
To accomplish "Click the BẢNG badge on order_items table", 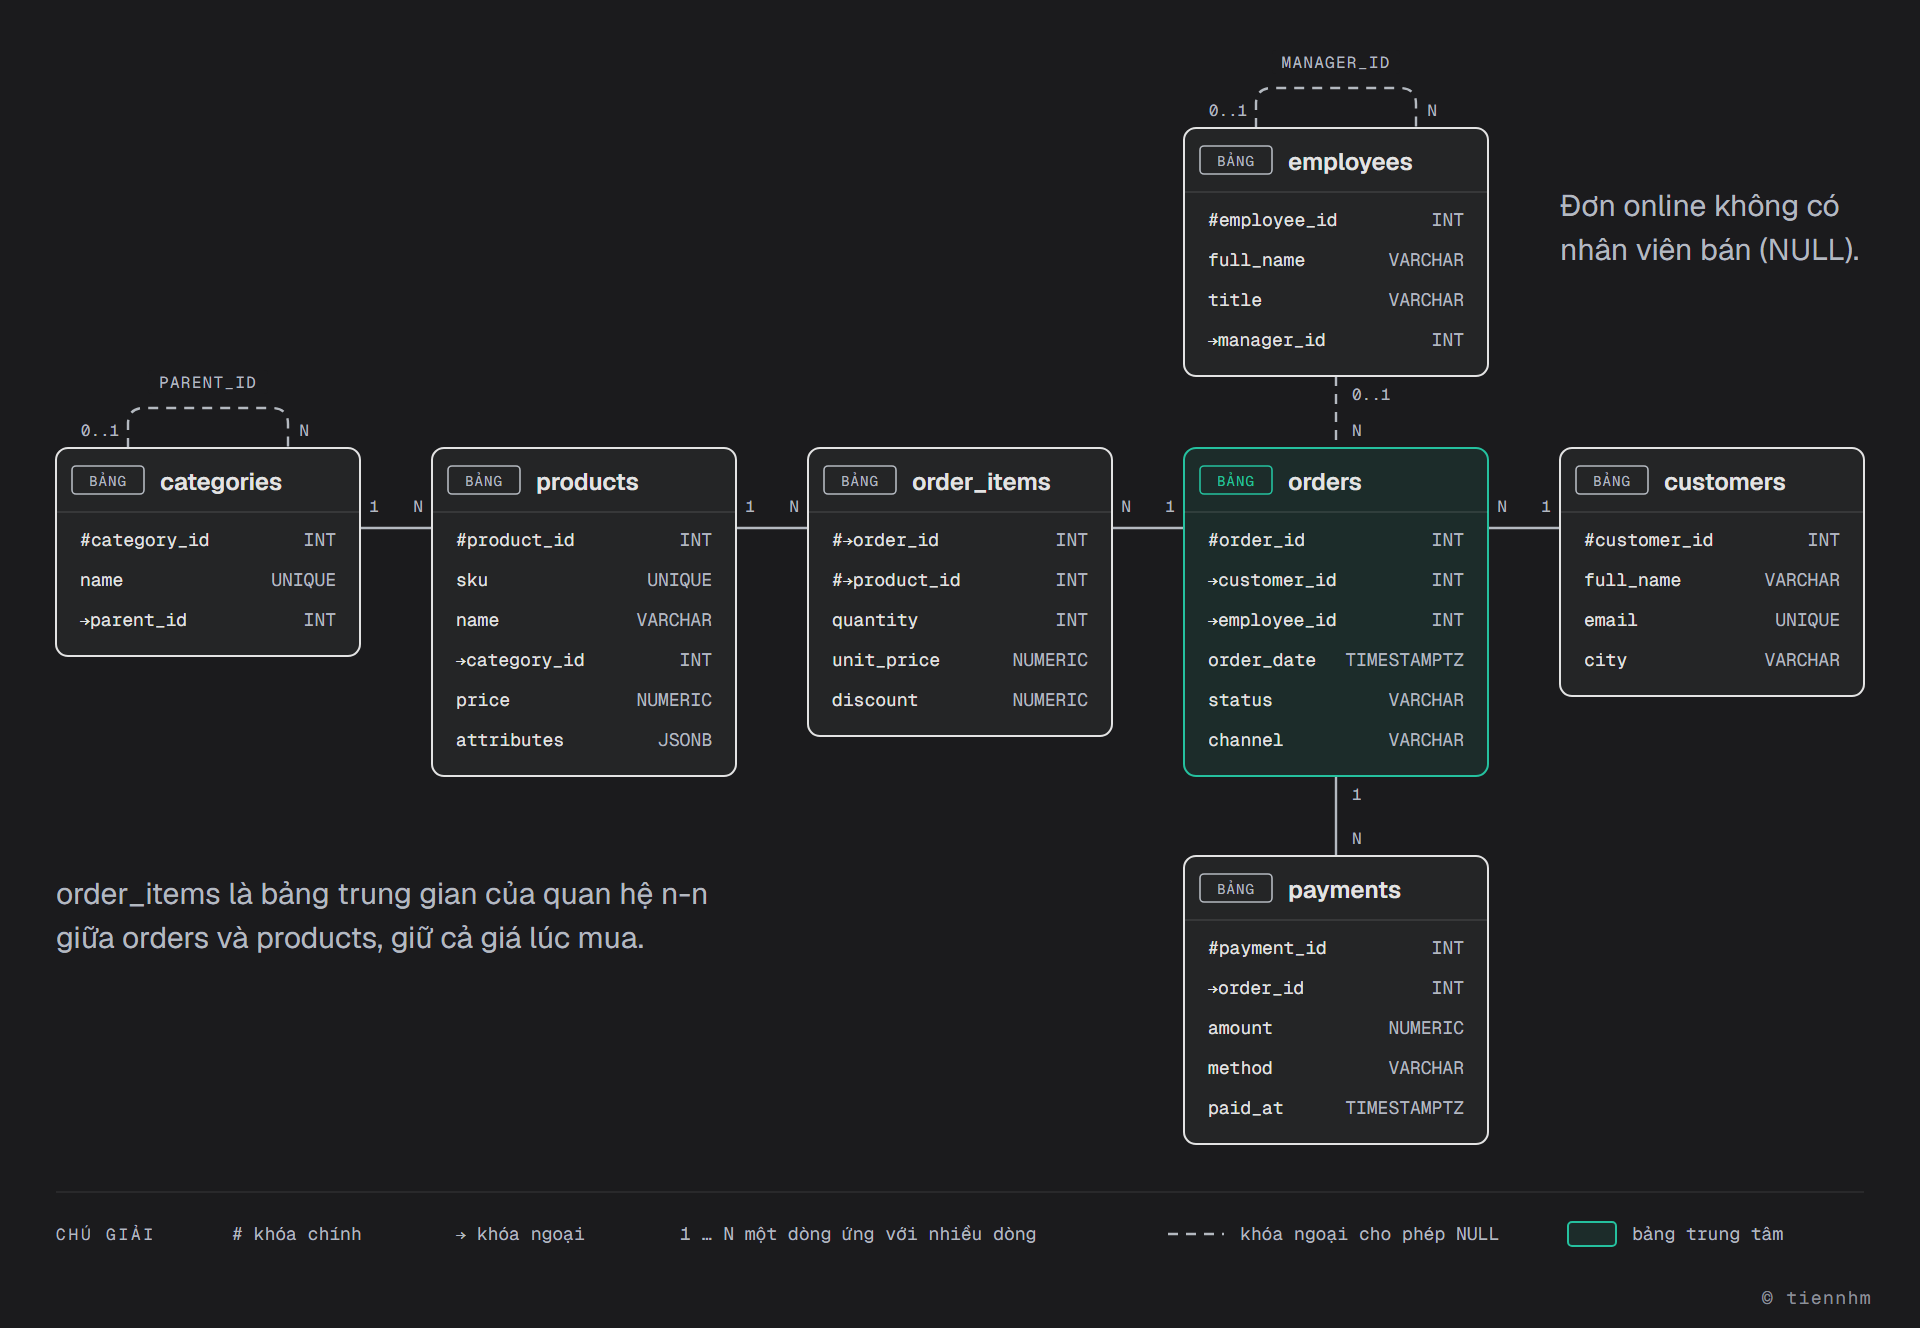I will point(860,481).
